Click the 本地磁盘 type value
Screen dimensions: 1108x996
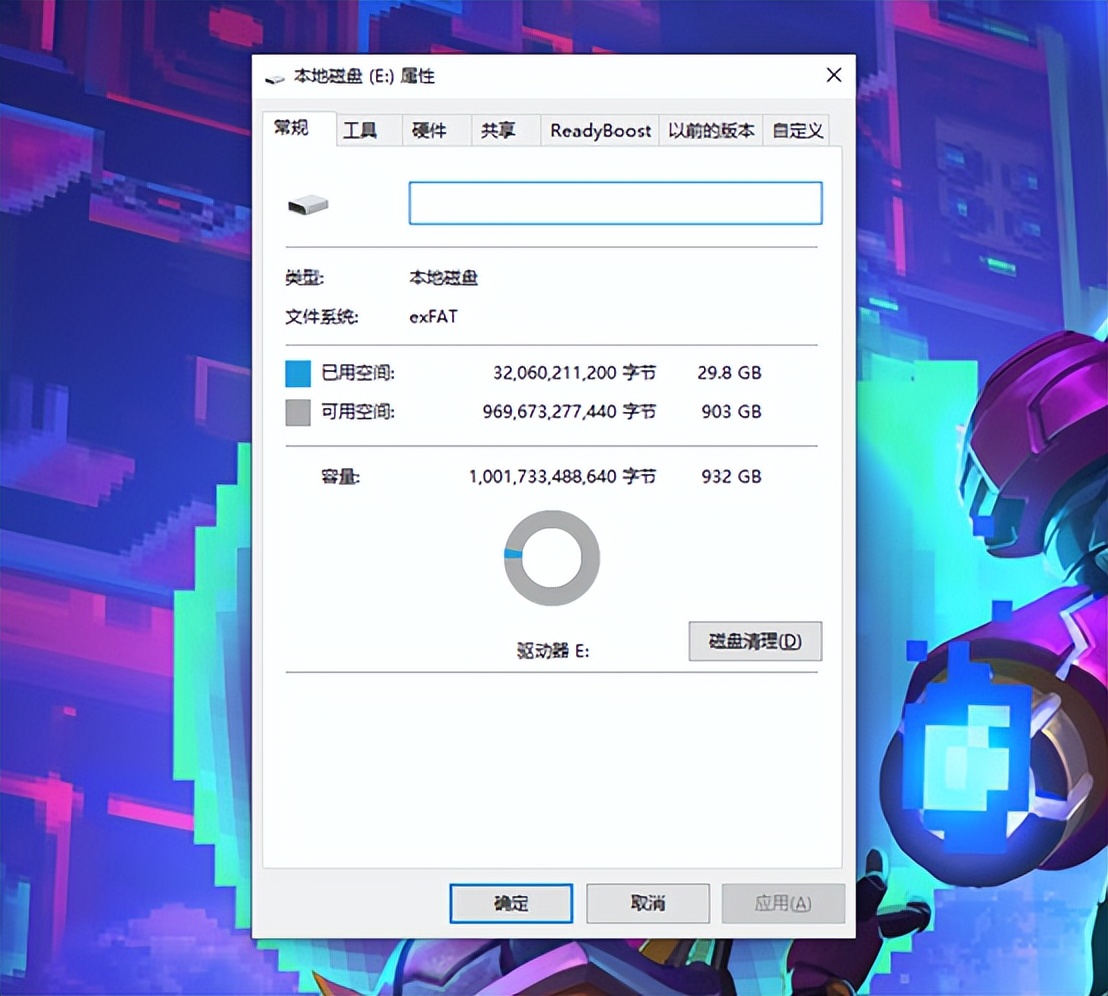443,278
